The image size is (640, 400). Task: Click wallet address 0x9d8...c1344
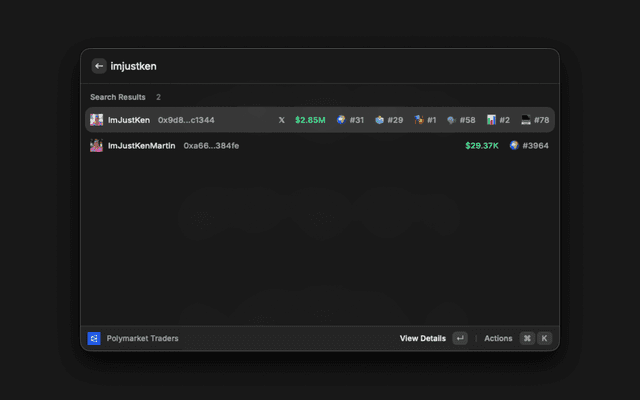(186, 120)
